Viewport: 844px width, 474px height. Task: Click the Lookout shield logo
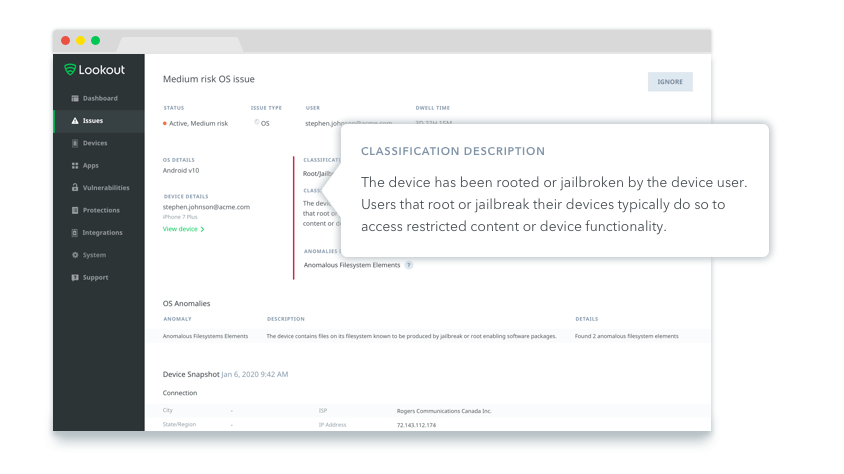coord(70,70)
